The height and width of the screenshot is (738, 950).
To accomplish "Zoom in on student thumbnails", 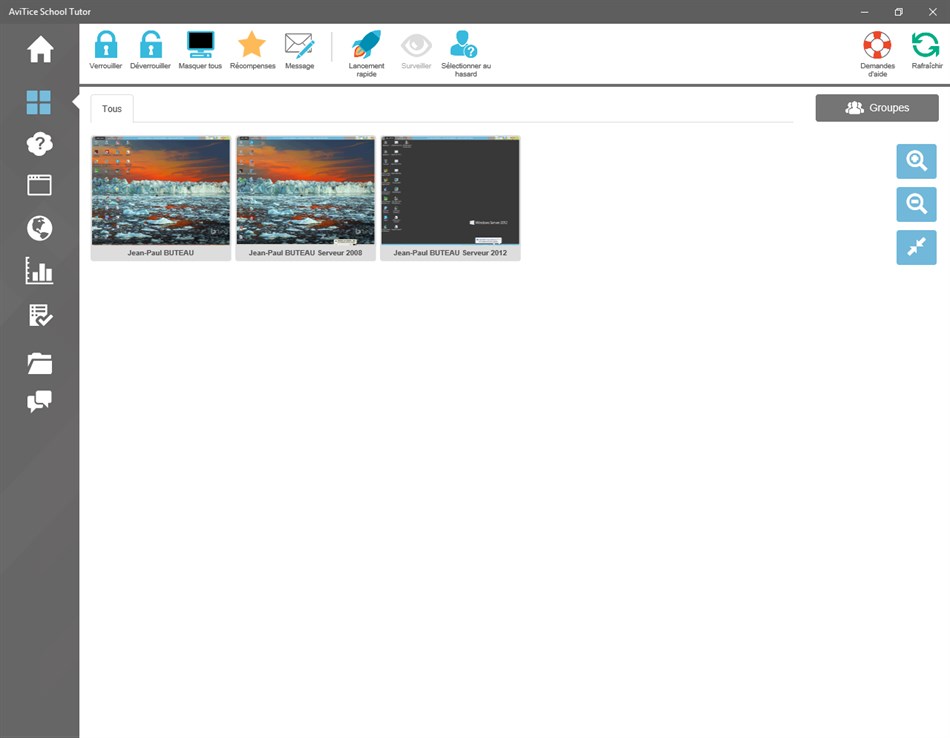I will pos(916,161).
